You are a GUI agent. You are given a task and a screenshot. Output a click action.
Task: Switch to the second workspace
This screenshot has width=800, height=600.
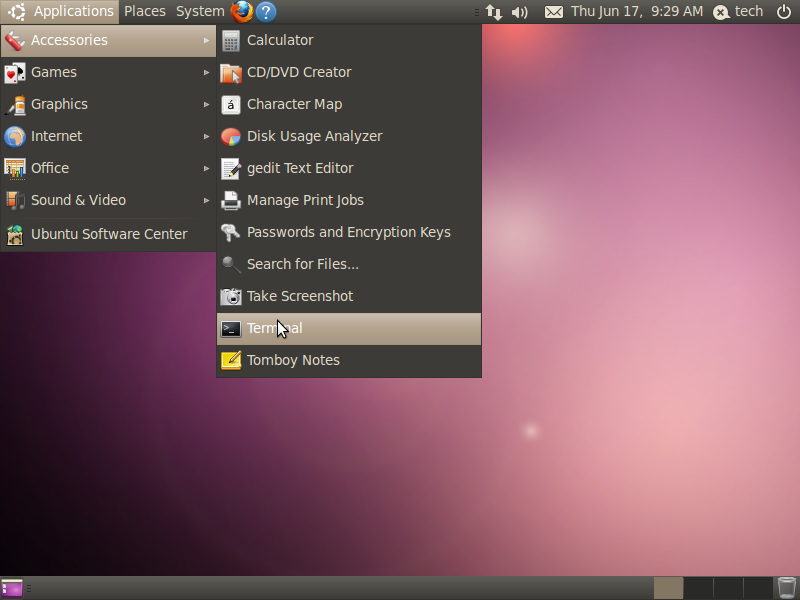(x=698, y=588)
